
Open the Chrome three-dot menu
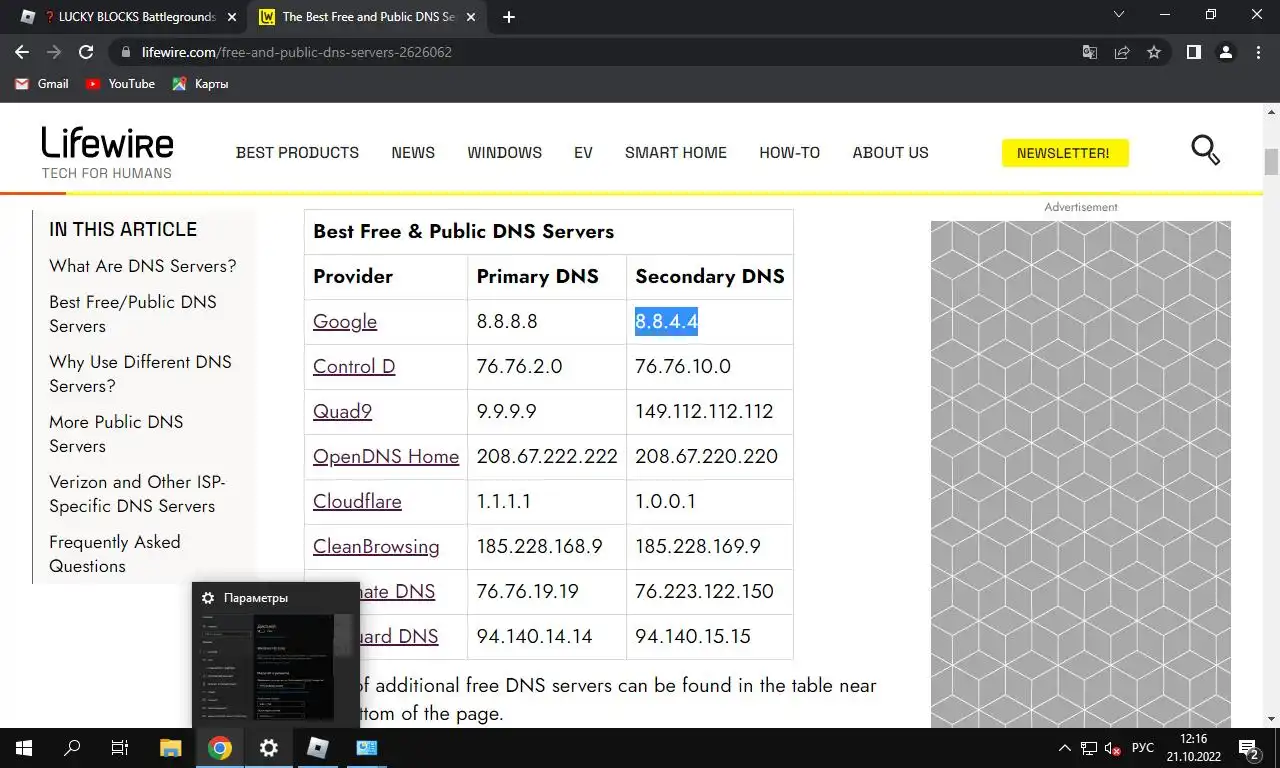tap(1257, 52)
